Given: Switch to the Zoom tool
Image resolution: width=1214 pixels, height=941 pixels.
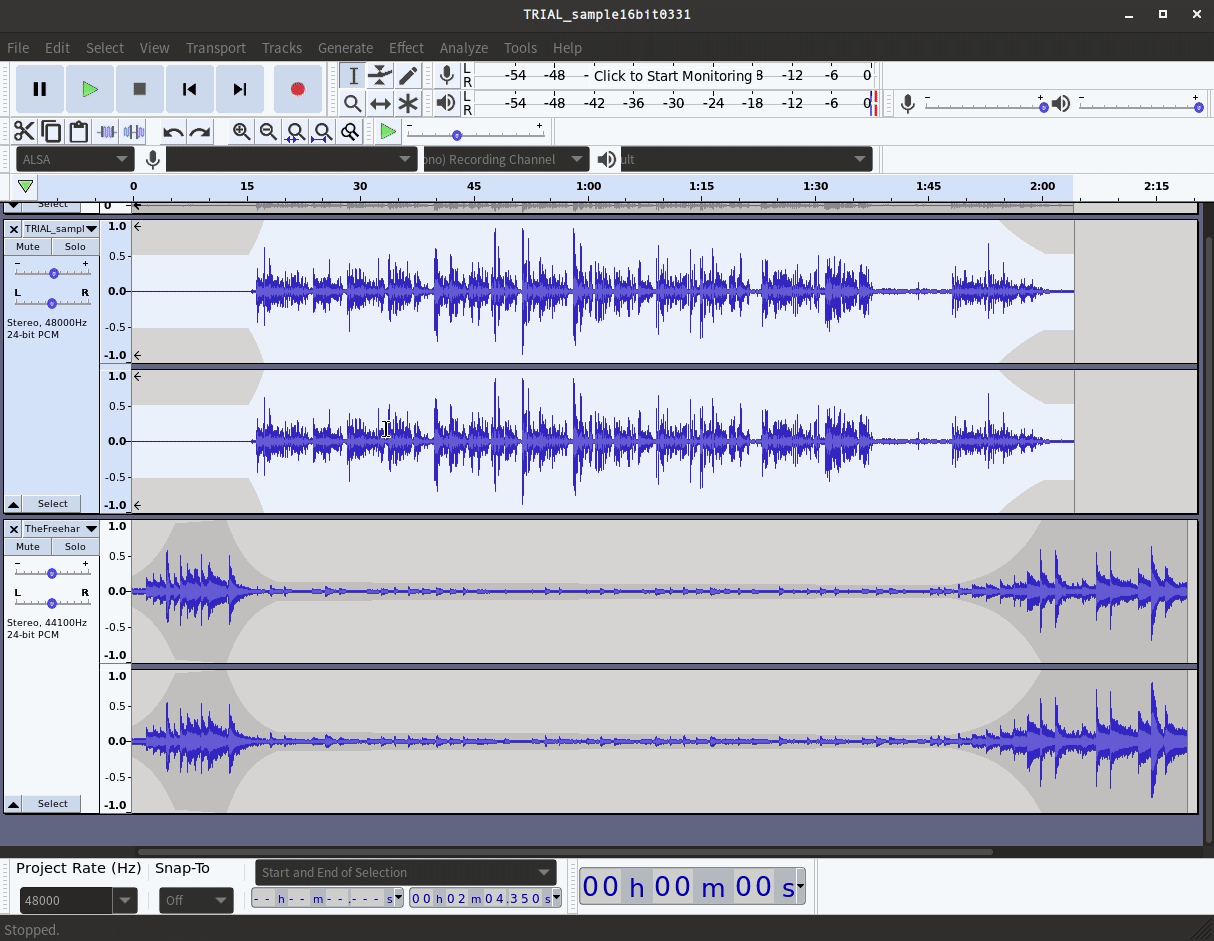Looking at the screenshot, I should [353, 103].
